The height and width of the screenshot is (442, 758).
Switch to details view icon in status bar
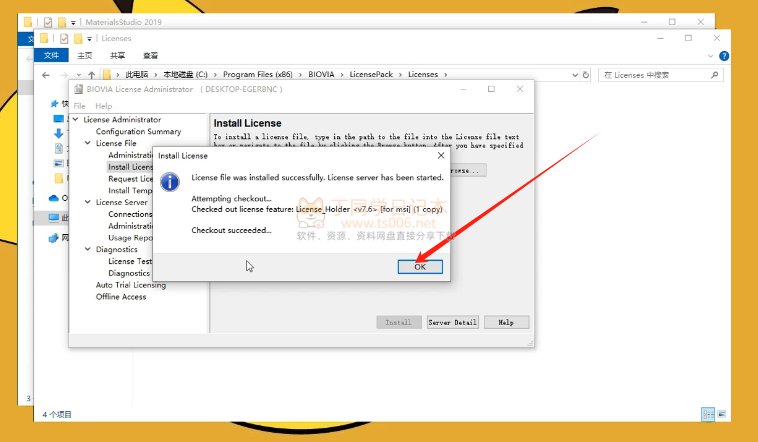point(708,414)
